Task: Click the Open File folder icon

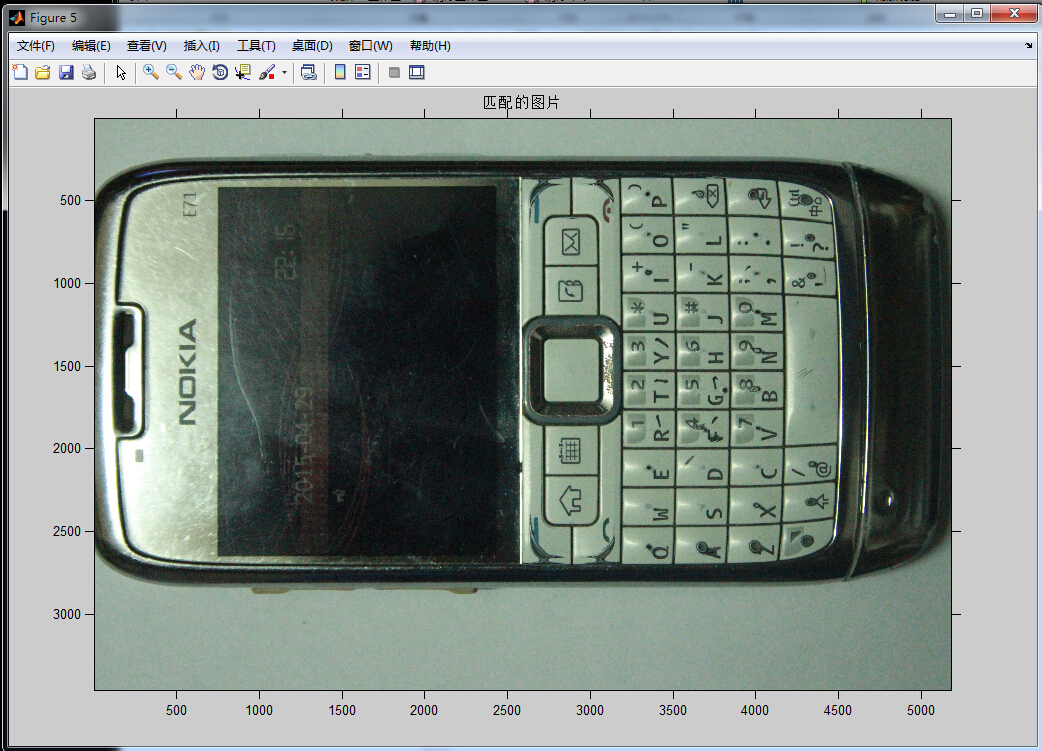Action: (x=43, y=72)
